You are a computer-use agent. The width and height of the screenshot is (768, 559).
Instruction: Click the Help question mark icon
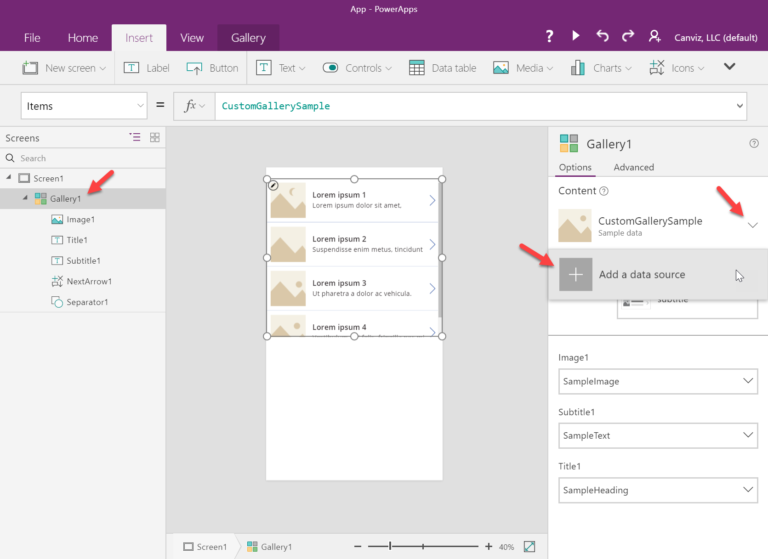pyautogui.click(x=549, y=36)
